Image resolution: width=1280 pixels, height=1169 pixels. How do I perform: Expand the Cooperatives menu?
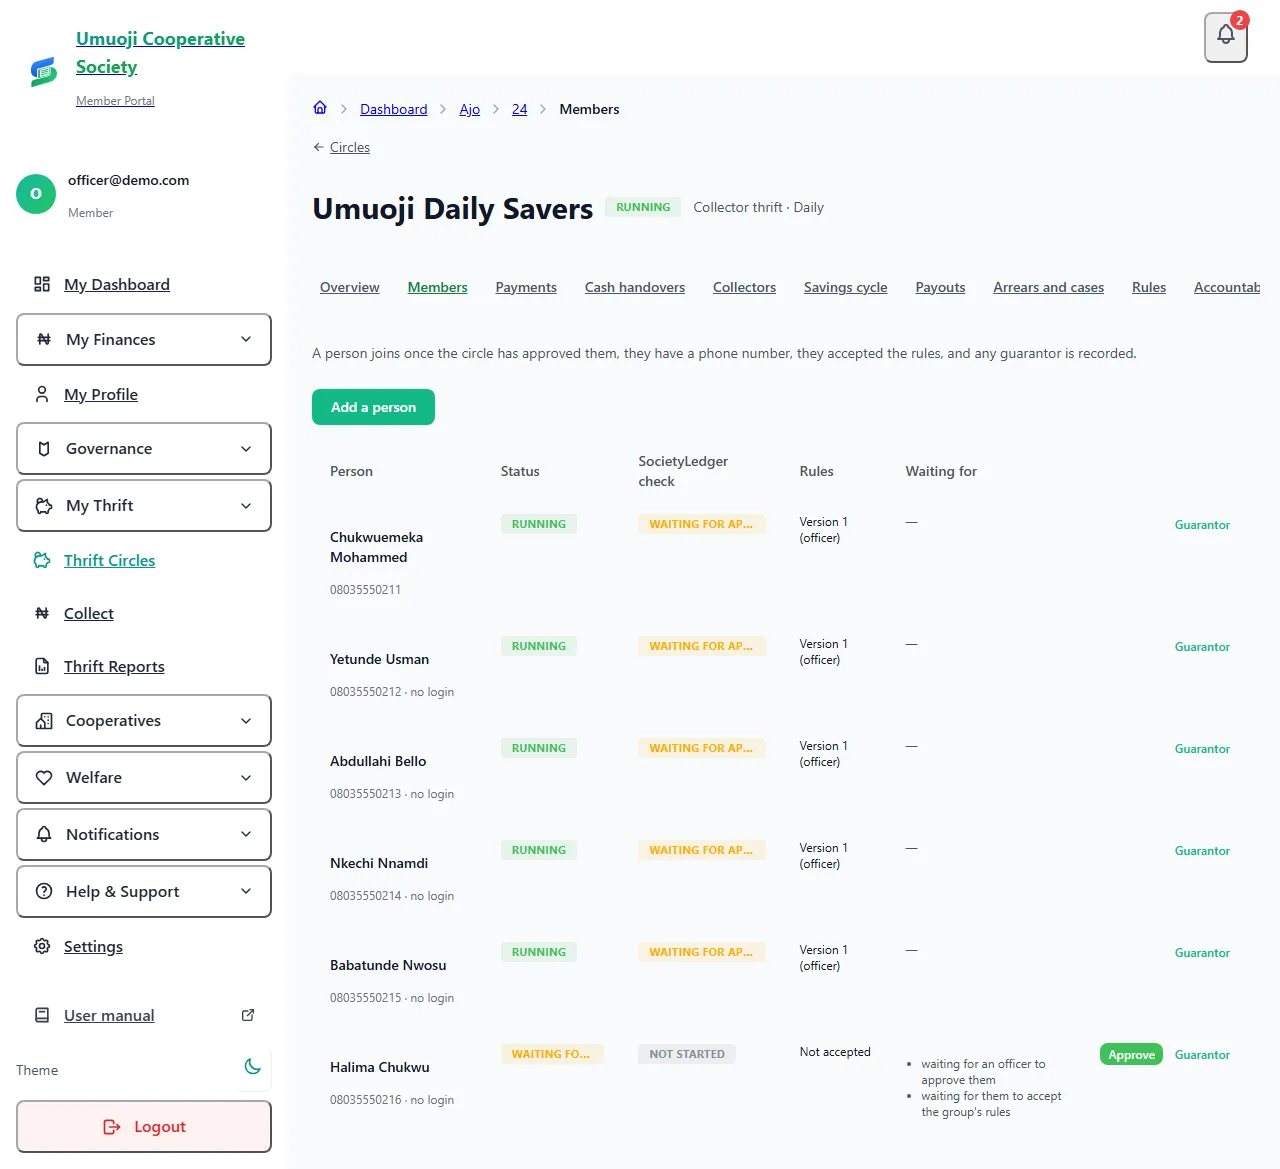point(144,721)
